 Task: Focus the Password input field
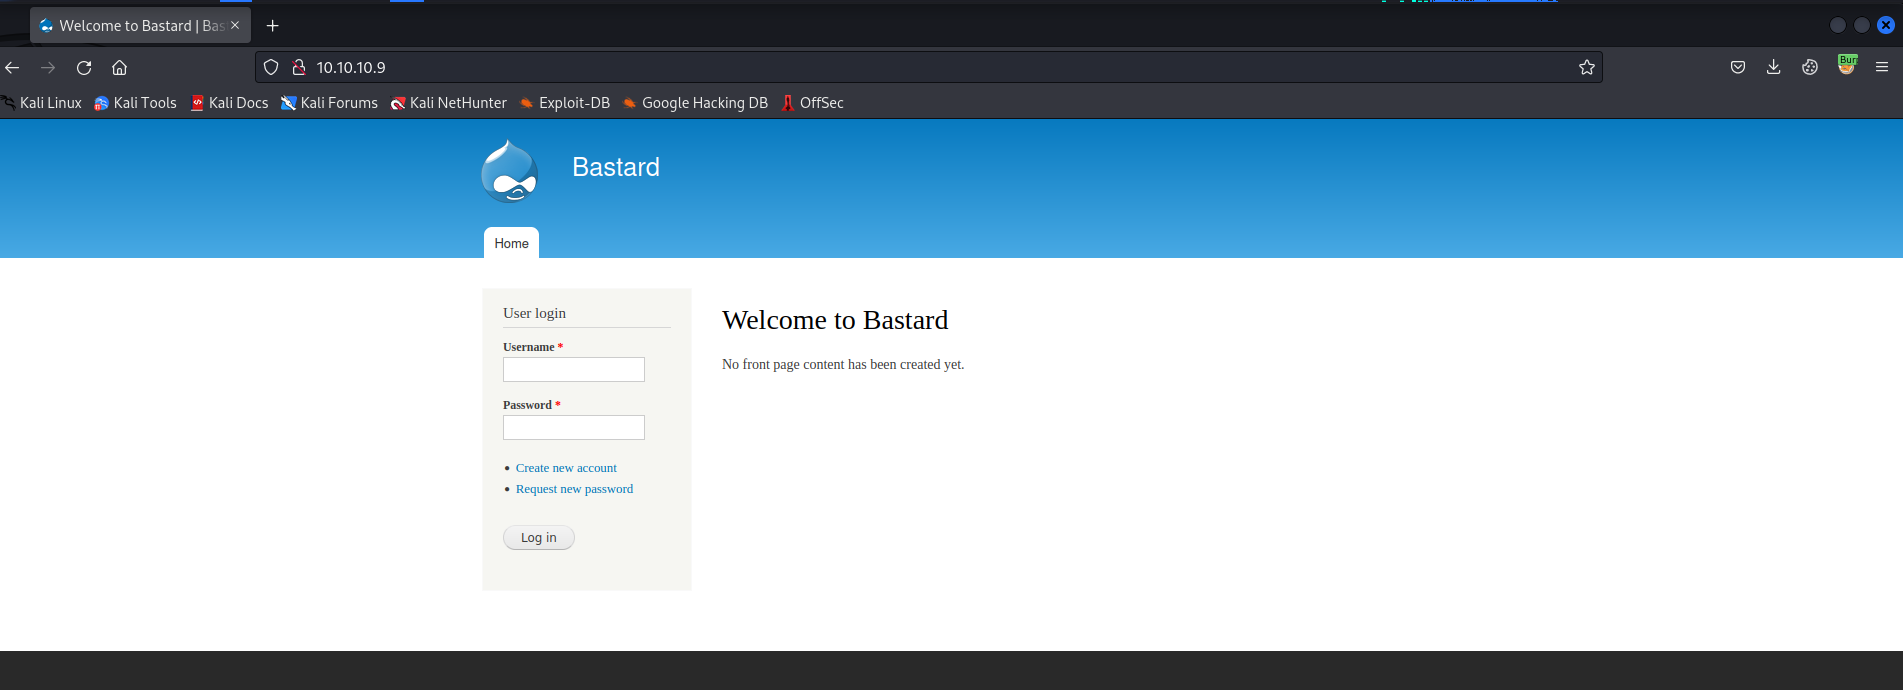point(574,428)
